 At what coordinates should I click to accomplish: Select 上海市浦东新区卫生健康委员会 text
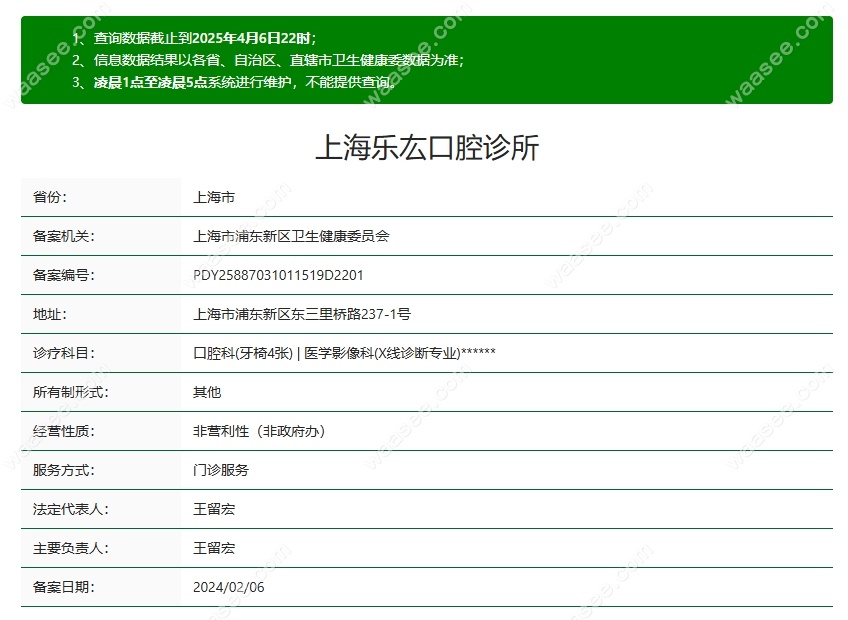click(x=292, y=236)
